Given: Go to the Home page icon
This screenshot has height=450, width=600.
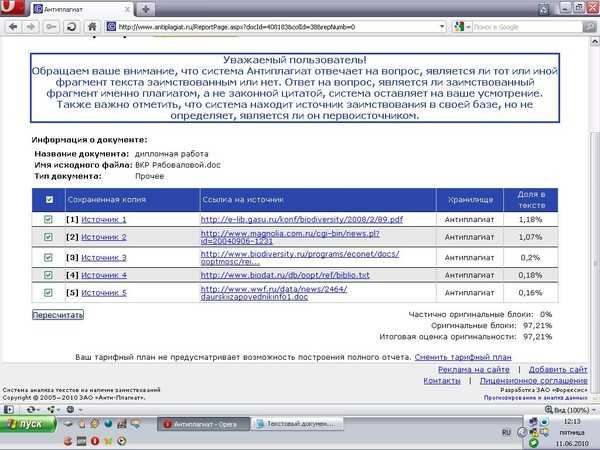Looking at the screenshot, I should [x=92, y=27].
